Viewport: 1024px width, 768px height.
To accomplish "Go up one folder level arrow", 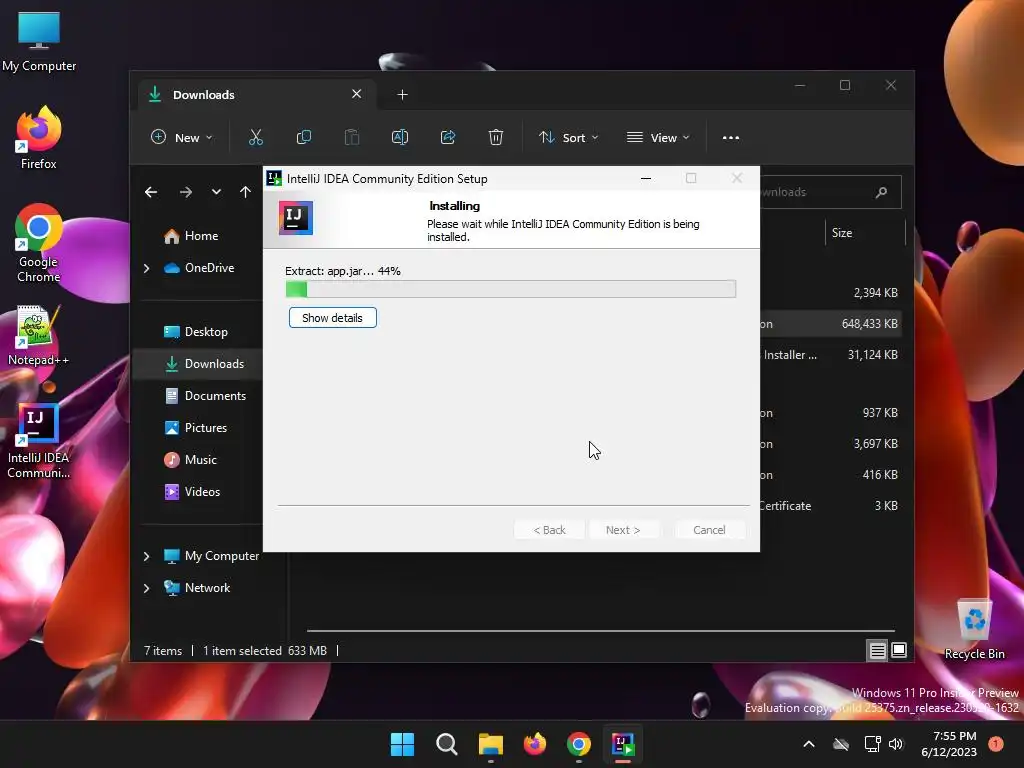I will (245, 192).
